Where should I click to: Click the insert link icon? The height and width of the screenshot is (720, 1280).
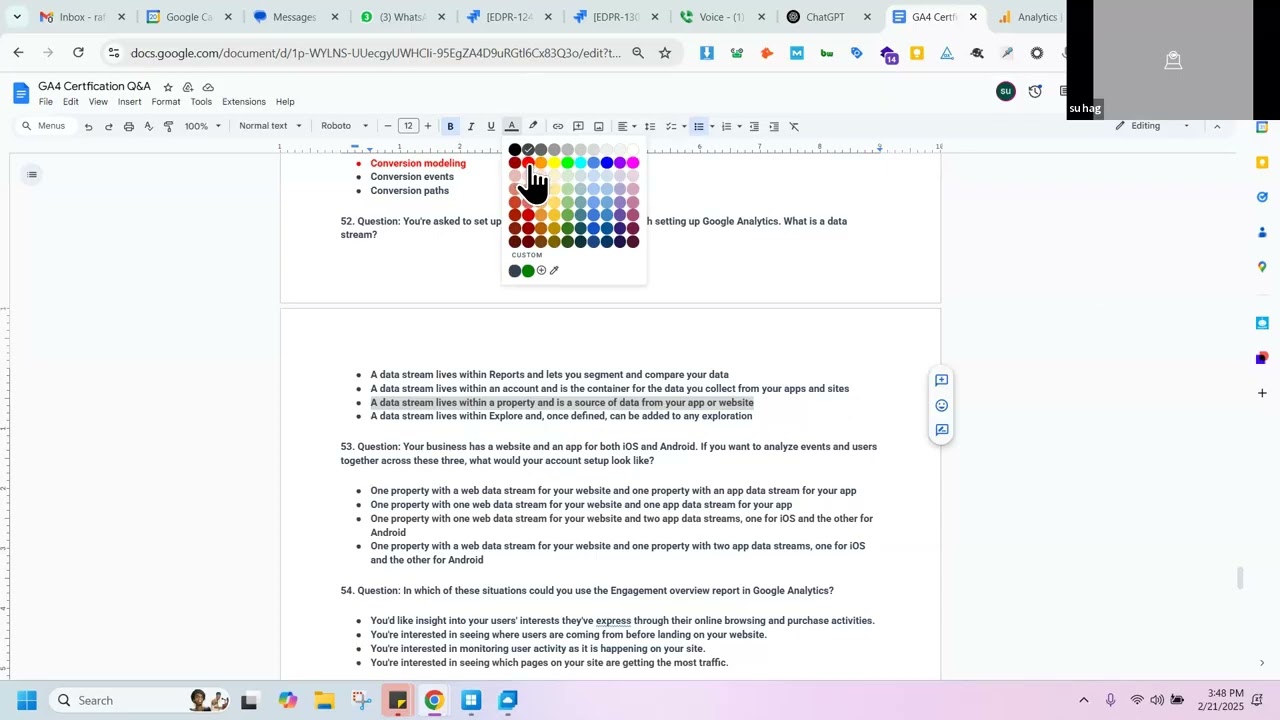point(558,126)
